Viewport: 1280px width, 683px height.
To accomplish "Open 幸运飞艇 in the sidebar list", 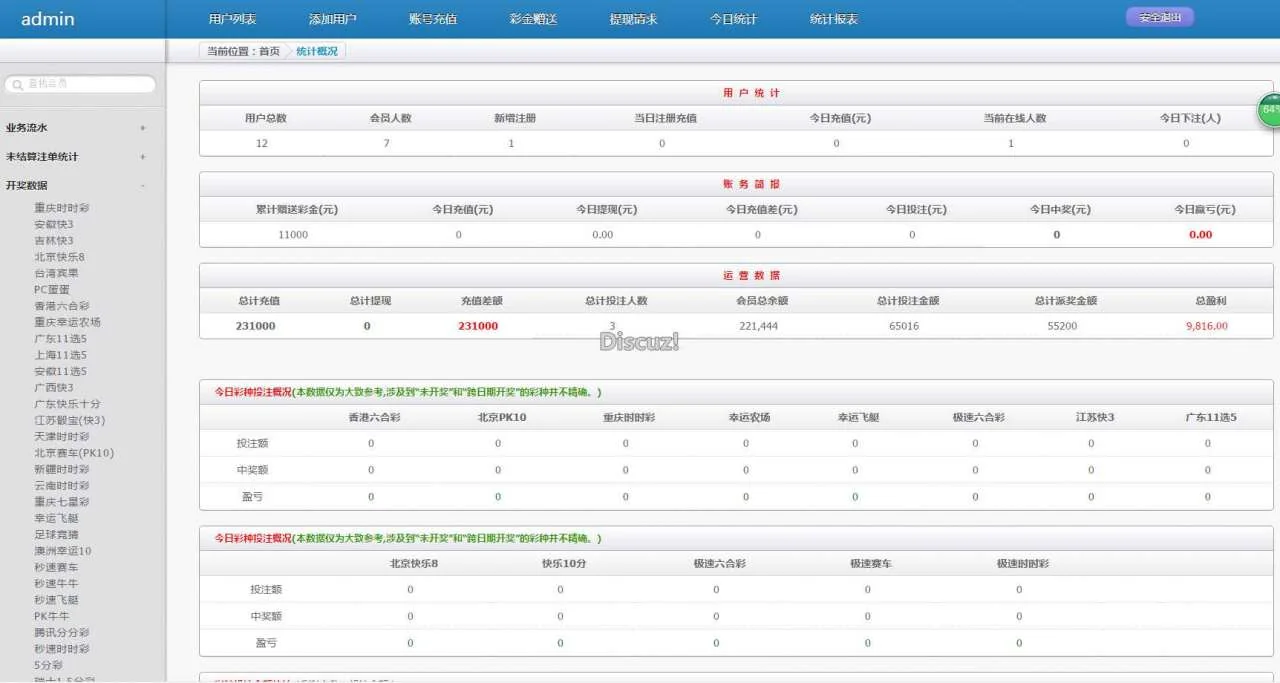I will (56, 518).
